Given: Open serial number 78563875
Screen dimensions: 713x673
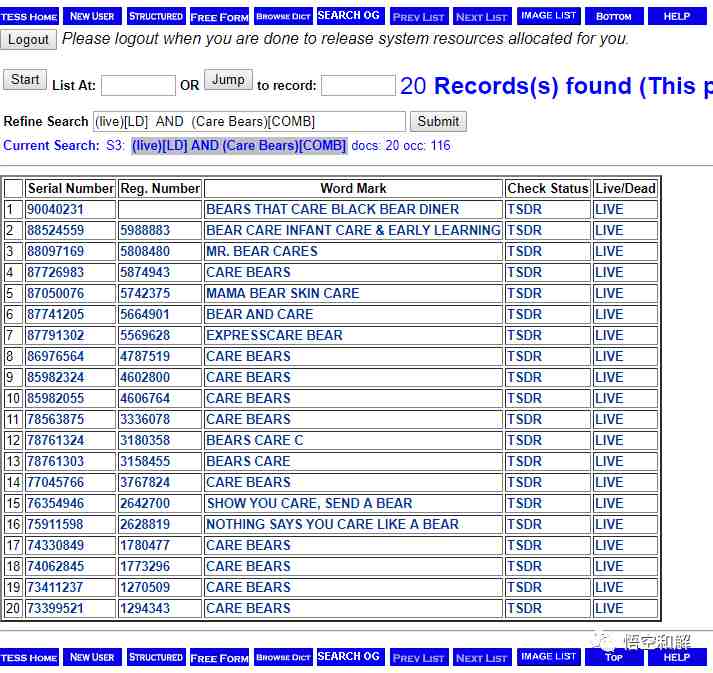Looking at the screenshot, I should 55,419.
